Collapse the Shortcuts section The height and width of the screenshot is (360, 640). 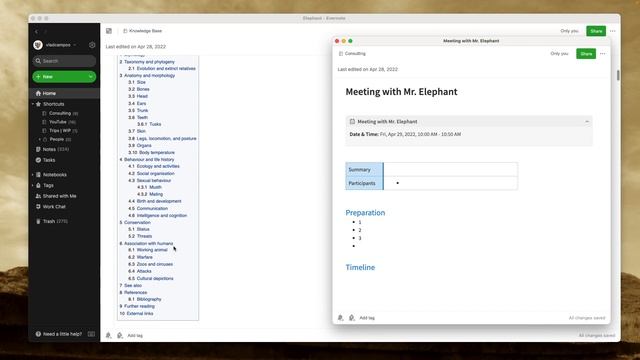[33, 104]
